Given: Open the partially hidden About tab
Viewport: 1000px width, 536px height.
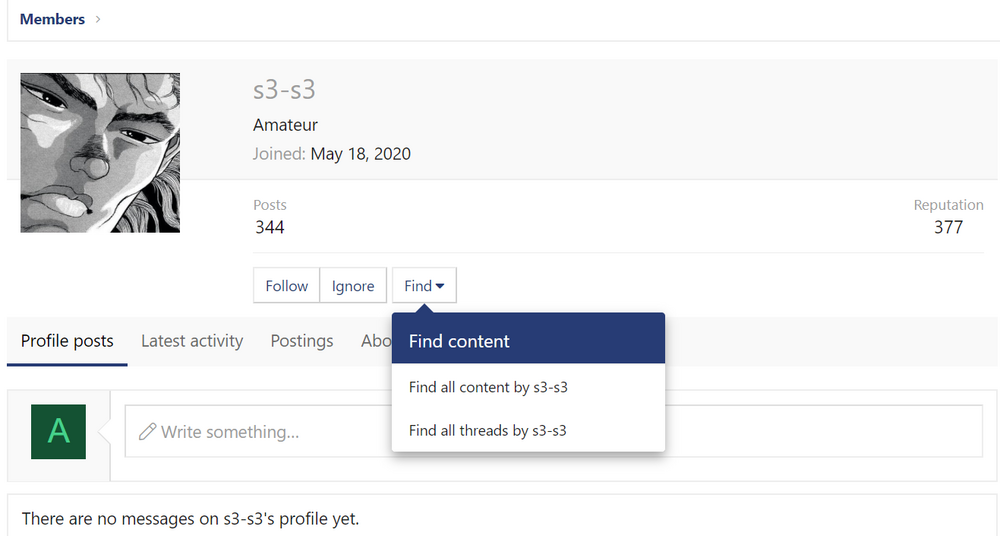Looking at the screenshot, I should pyautogui.click(x=375, y=341).
